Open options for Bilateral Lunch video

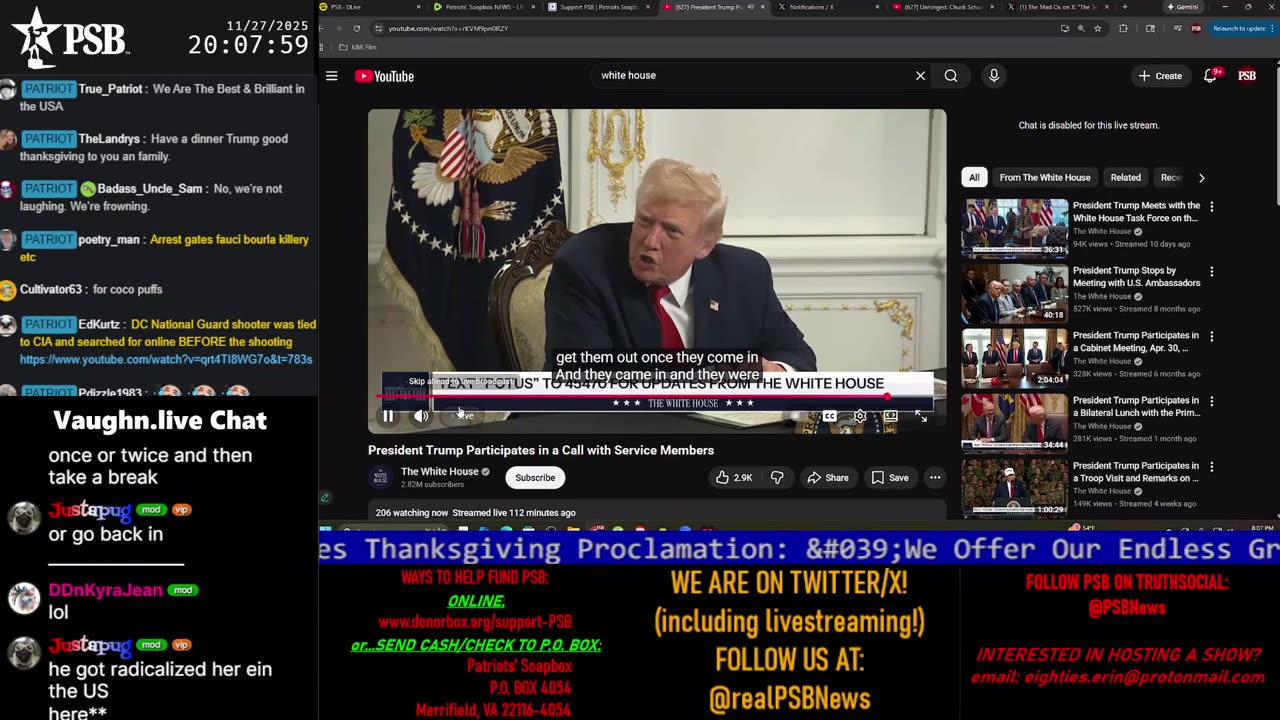click(1212, 402)
